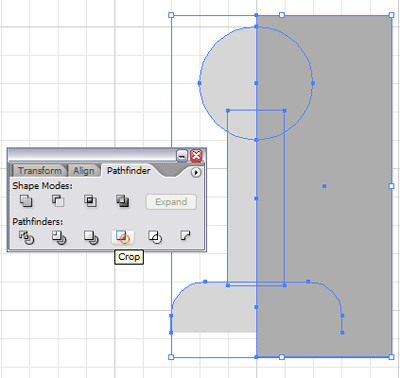400x378 pixels.
Task: Click the bounding box top-left handle
Action: 171,15
